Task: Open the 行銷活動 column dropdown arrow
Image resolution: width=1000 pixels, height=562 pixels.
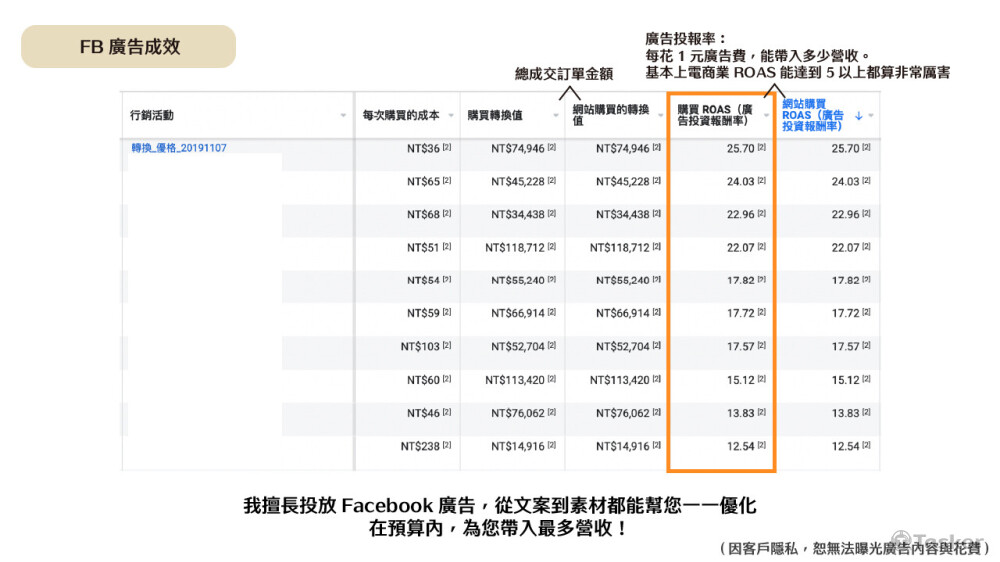Action: tap(343, 115)
